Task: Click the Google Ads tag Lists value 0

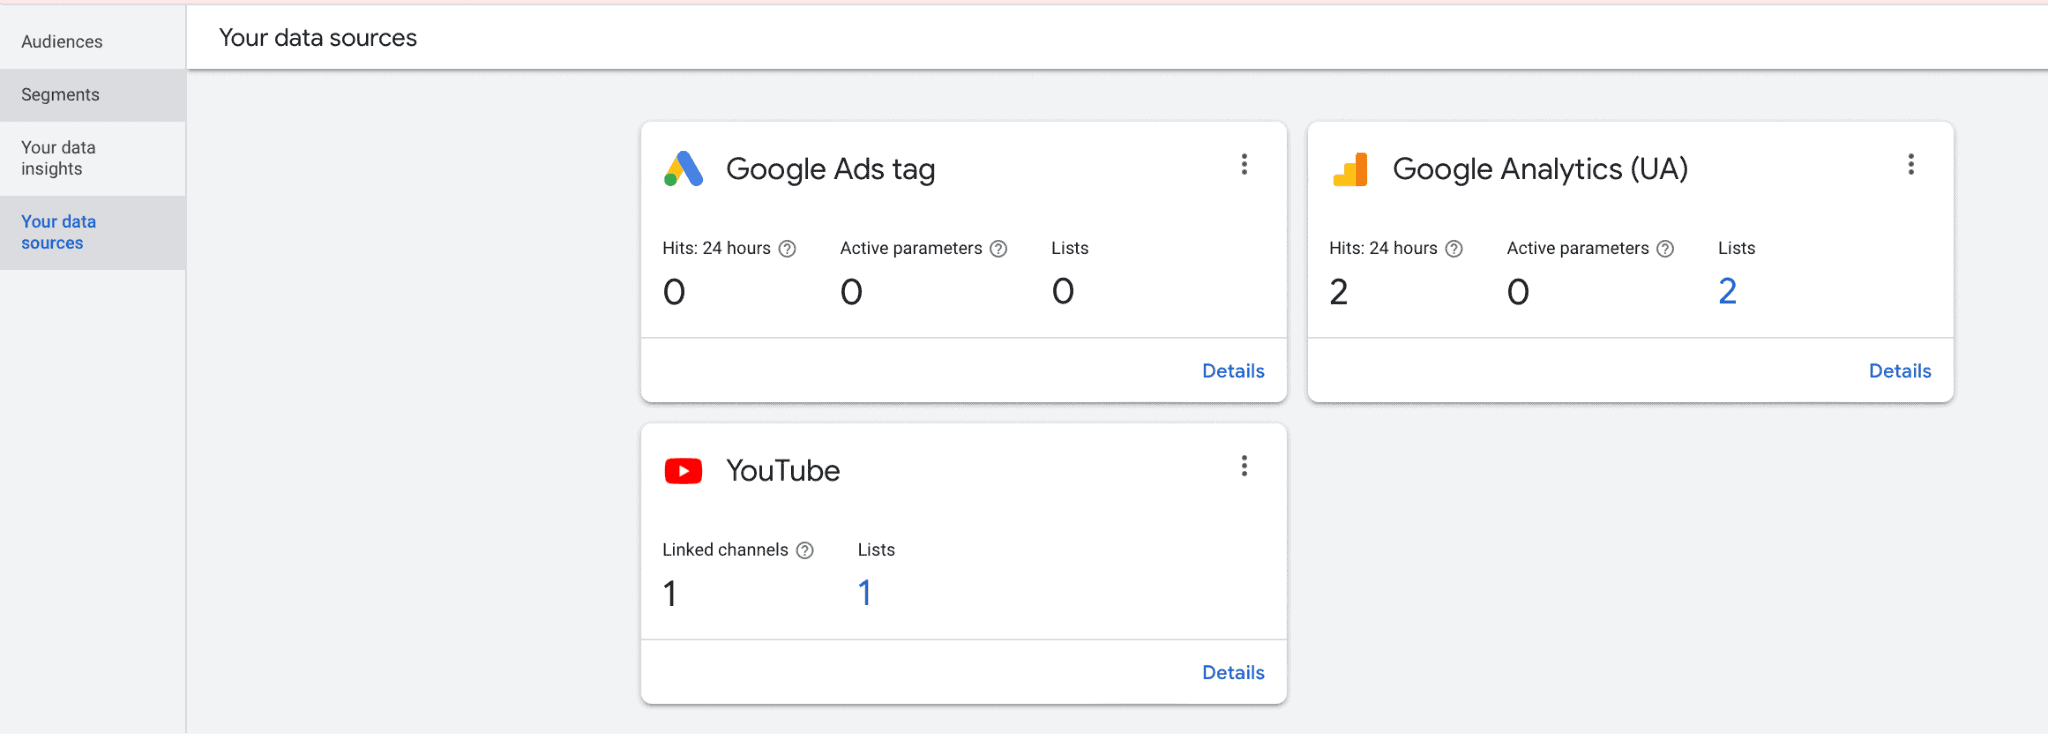Action: (x=1063, y=291)
